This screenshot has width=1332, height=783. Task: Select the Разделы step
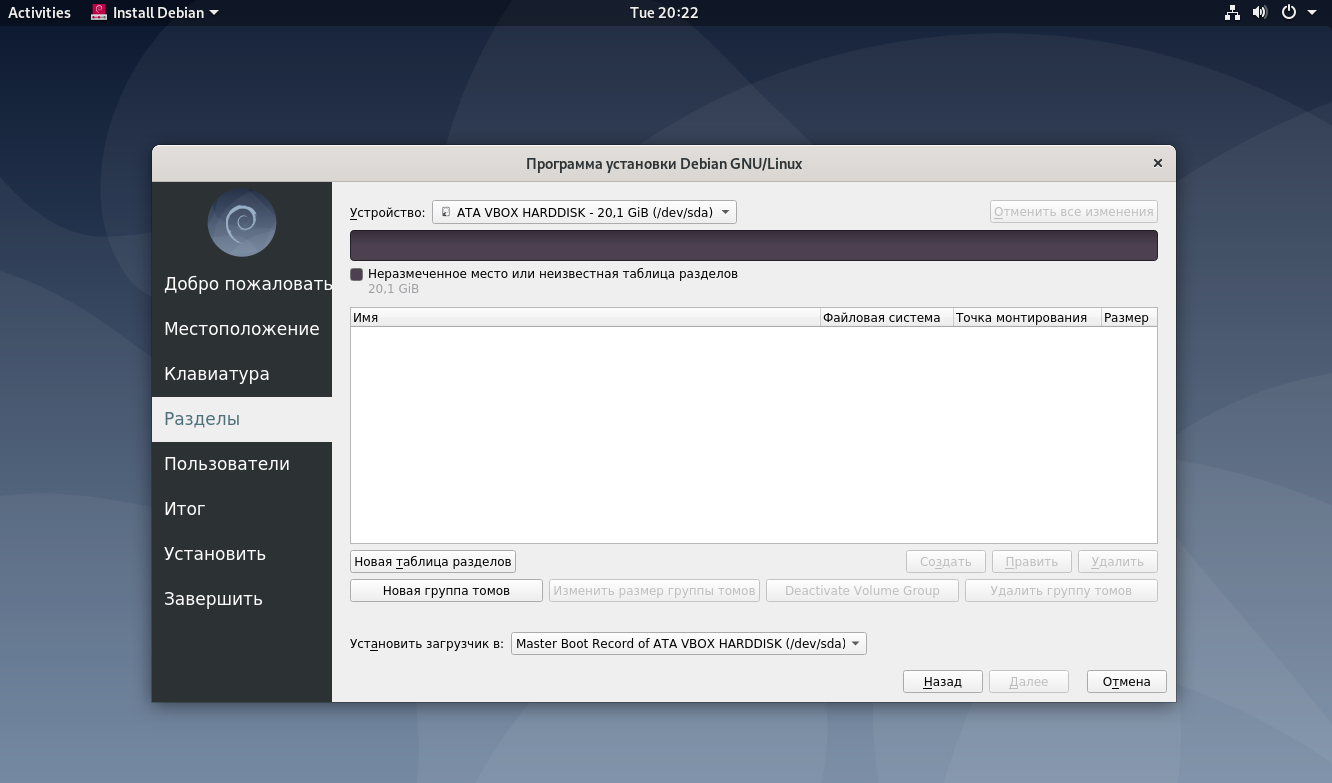pyautogui.click(x=242, y=419)
